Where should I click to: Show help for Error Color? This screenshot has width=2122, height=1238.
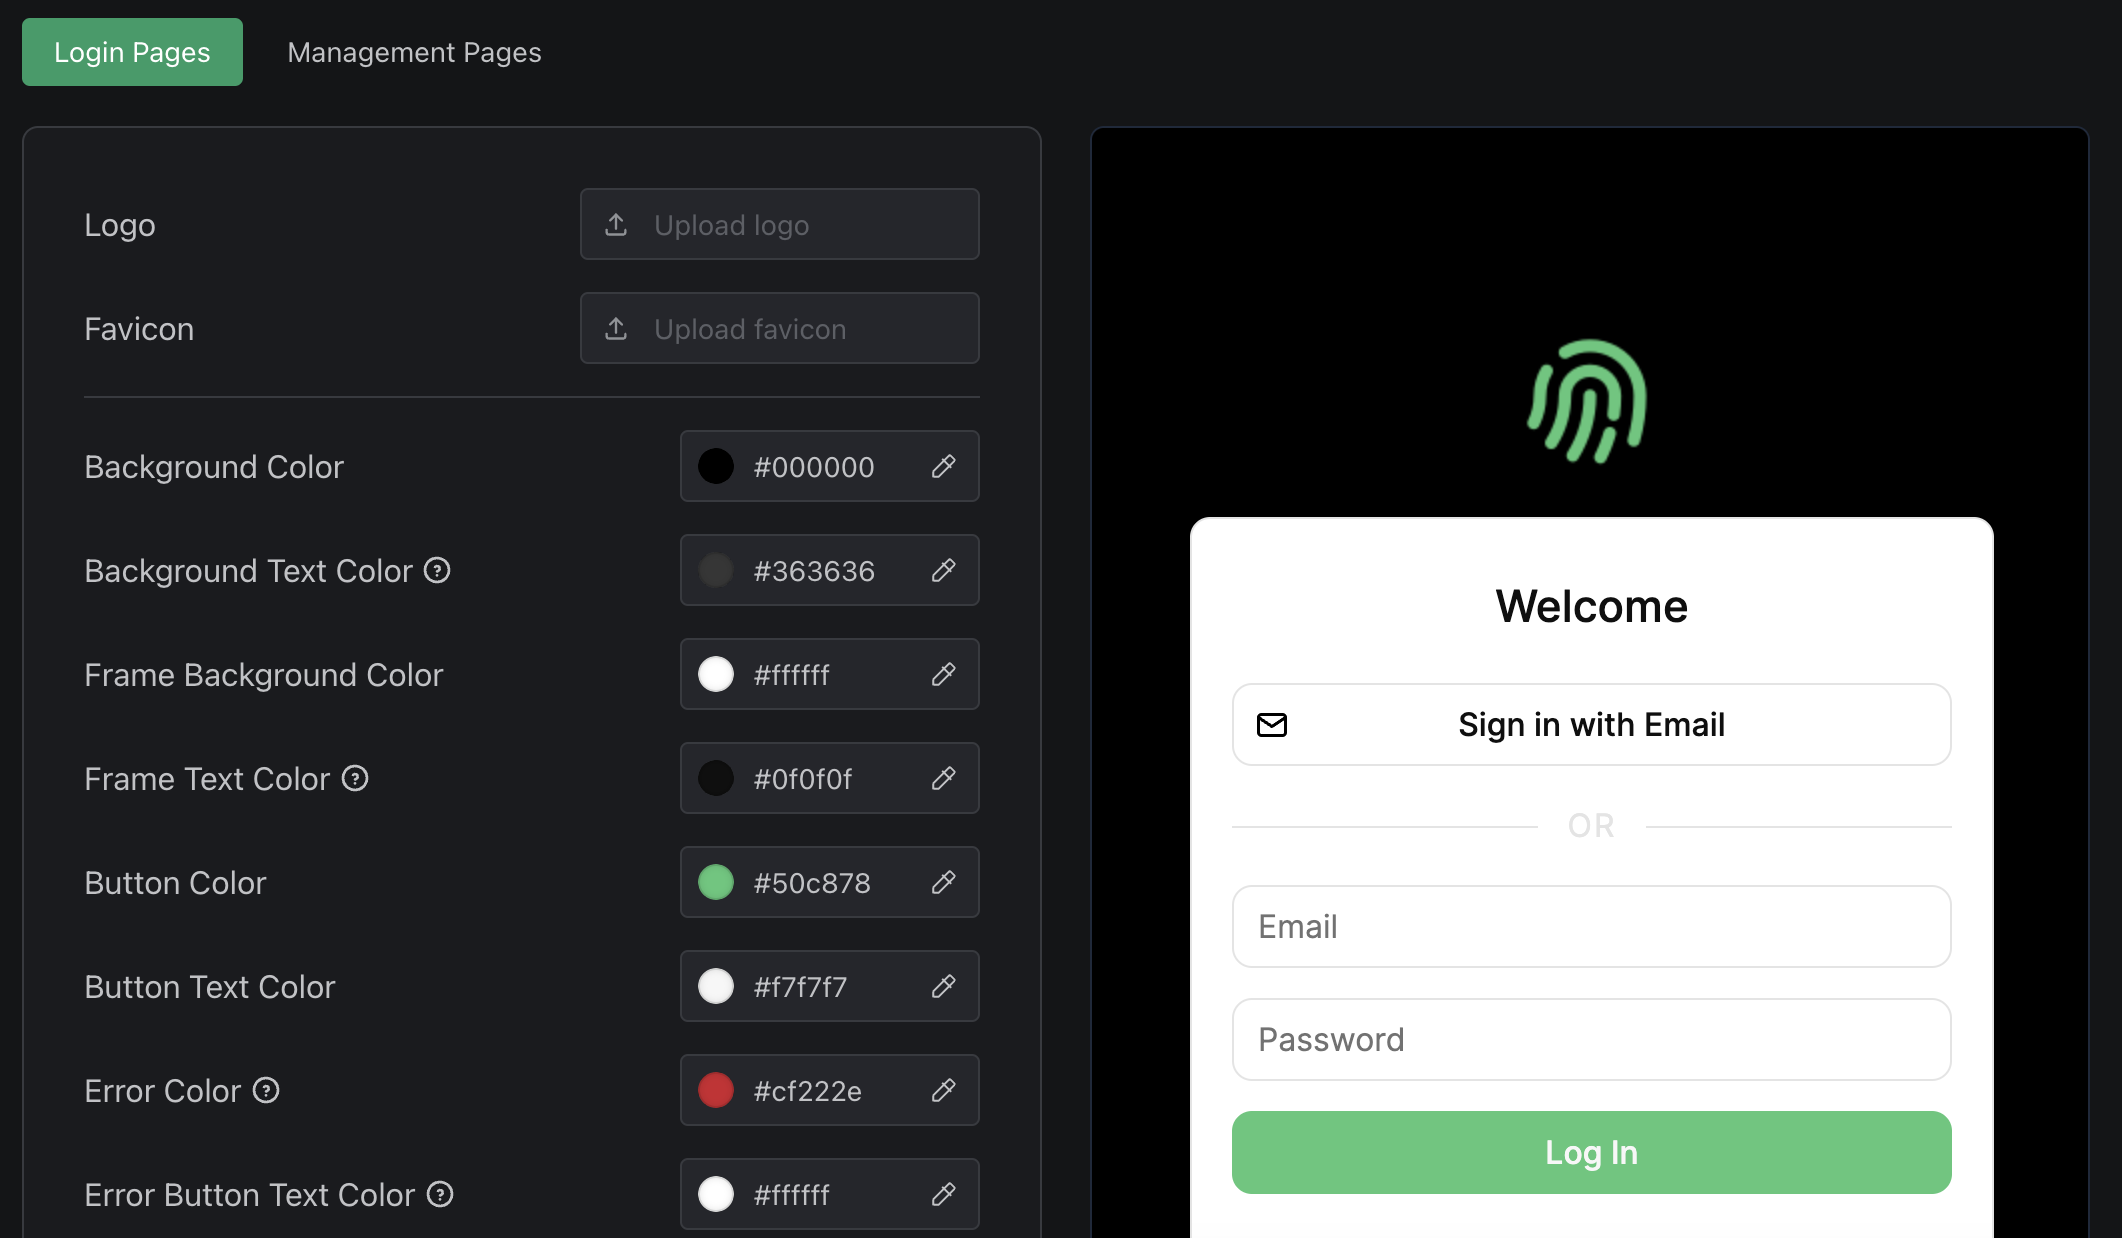click(x=266, y=1090)
